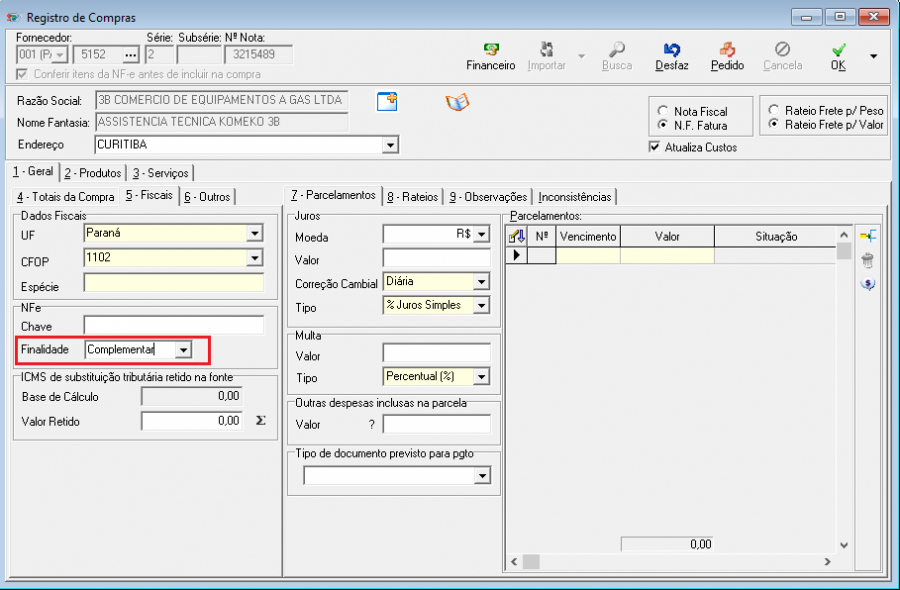The height and width of the screenshot is (590, 900).
Task: Click the Chave NFe input field
Action: pos(173,326)
